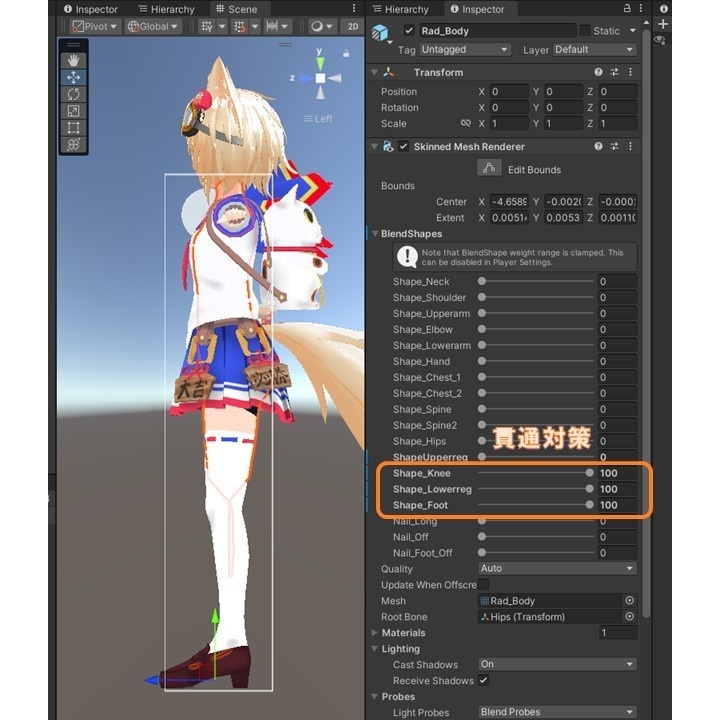720x720 pixels.
Task: Open the draw mode sphere icon
Action: [317, 27]
